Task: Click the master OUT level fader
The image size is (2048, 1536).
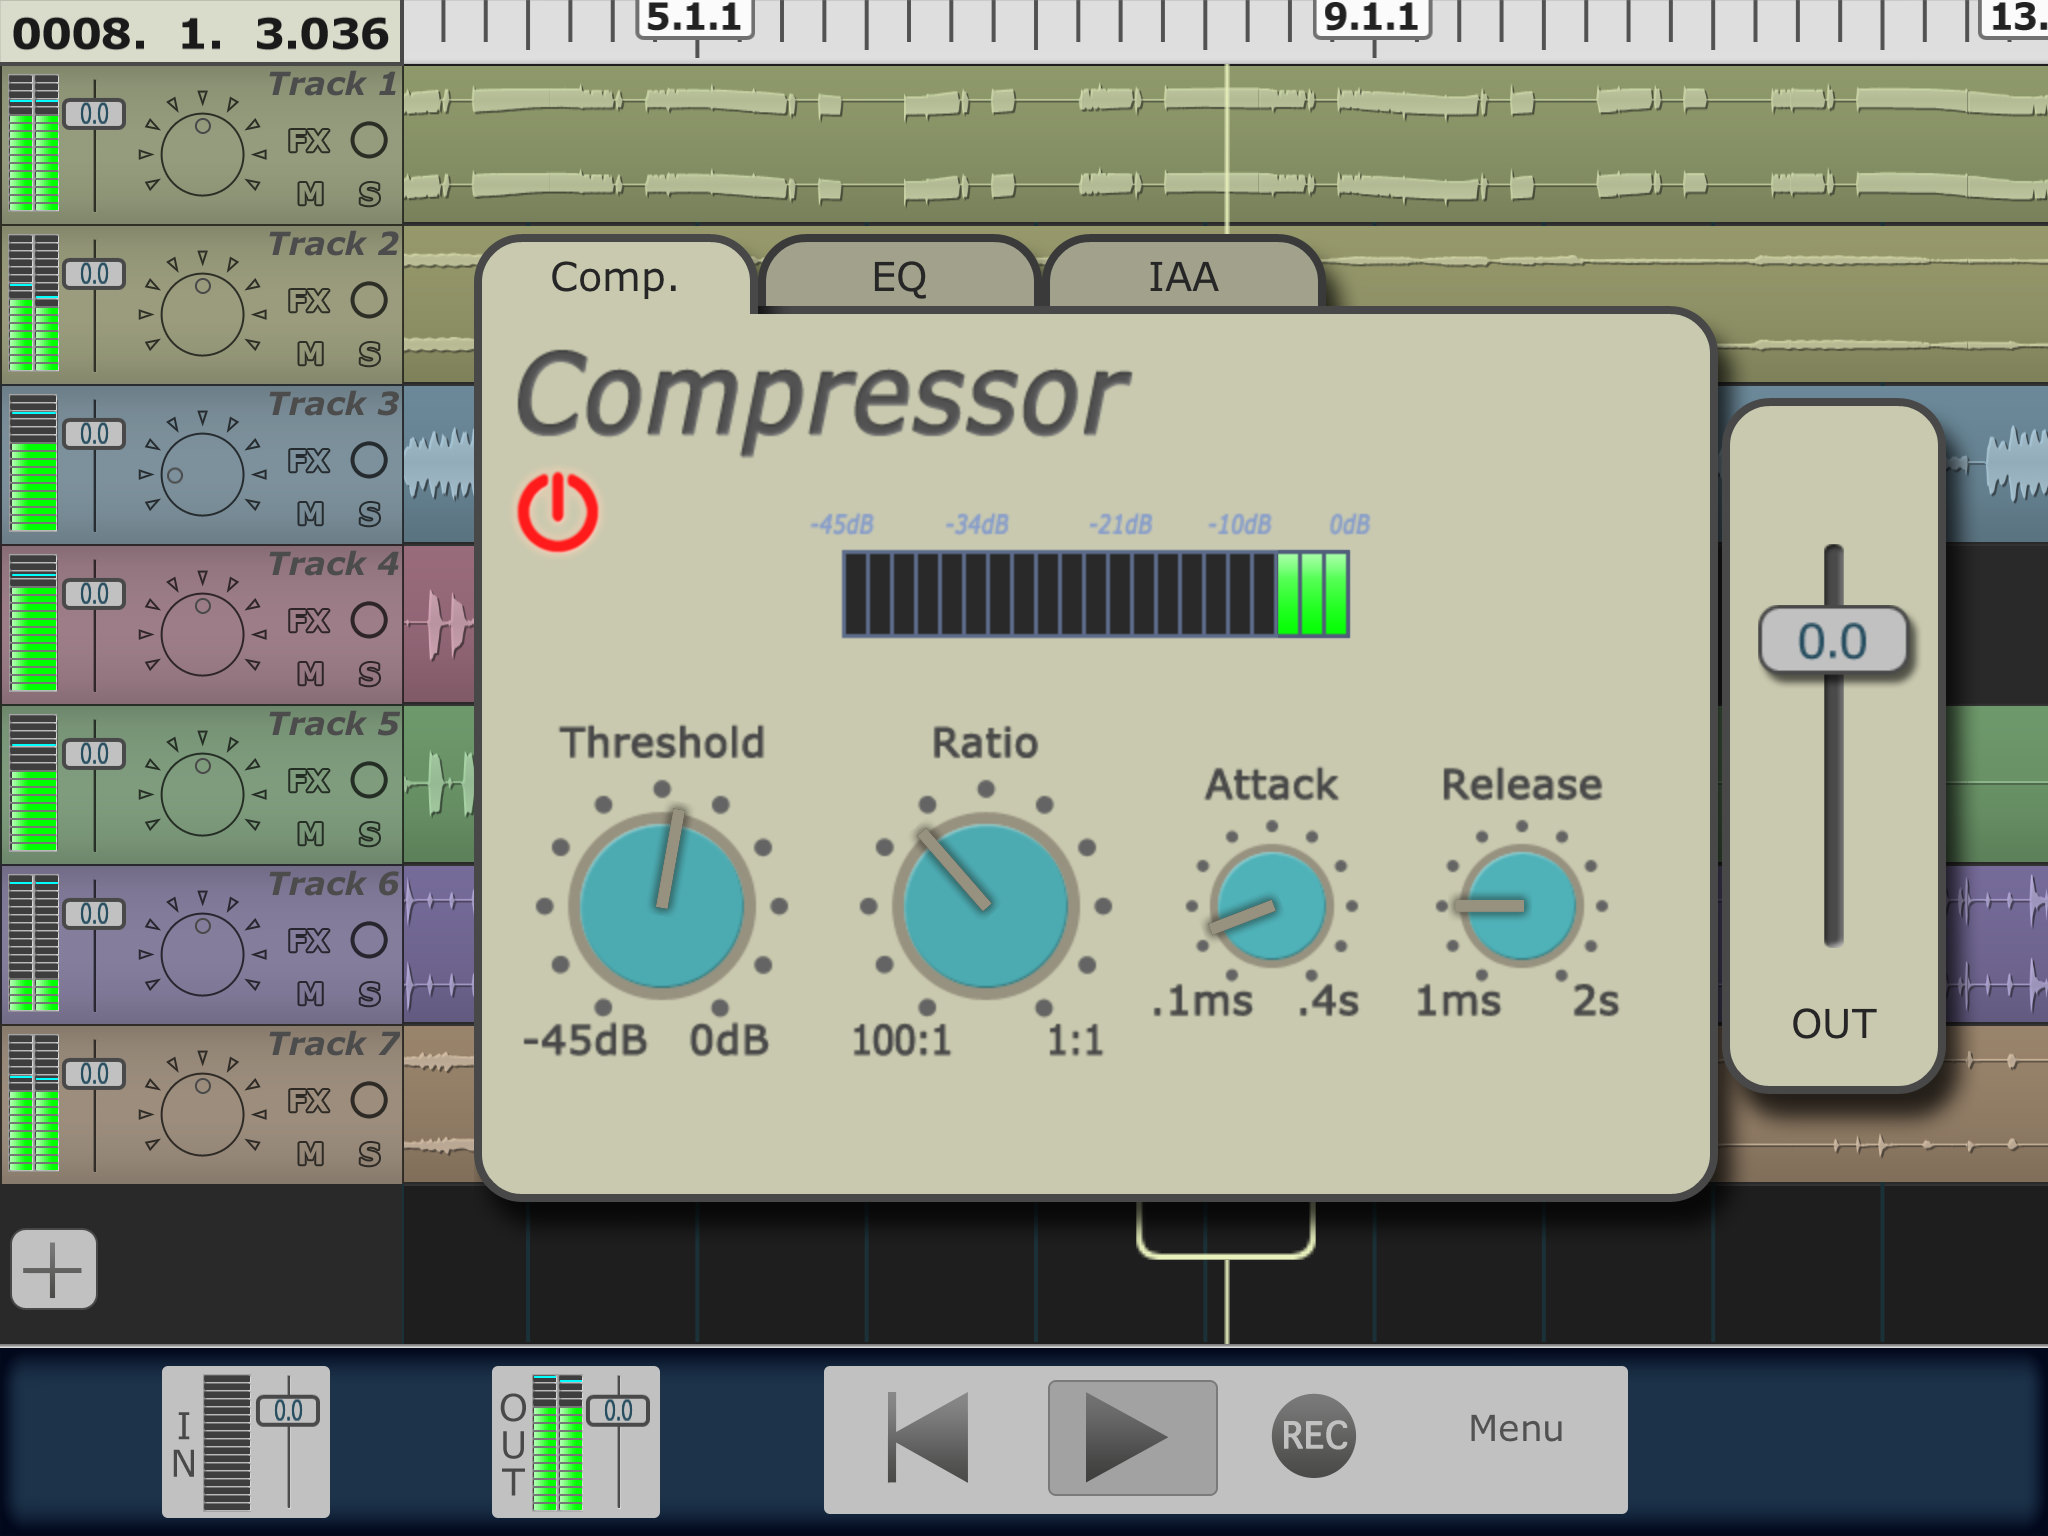Action: tap(618, 1410)
